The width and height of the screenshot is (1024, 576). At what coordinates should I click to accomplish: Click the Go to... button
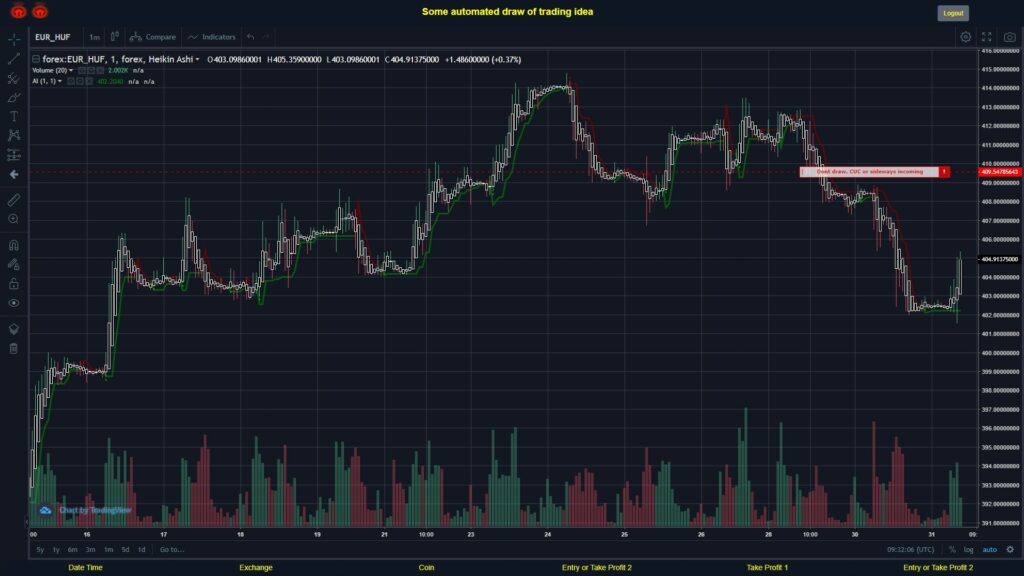(172, 550)
